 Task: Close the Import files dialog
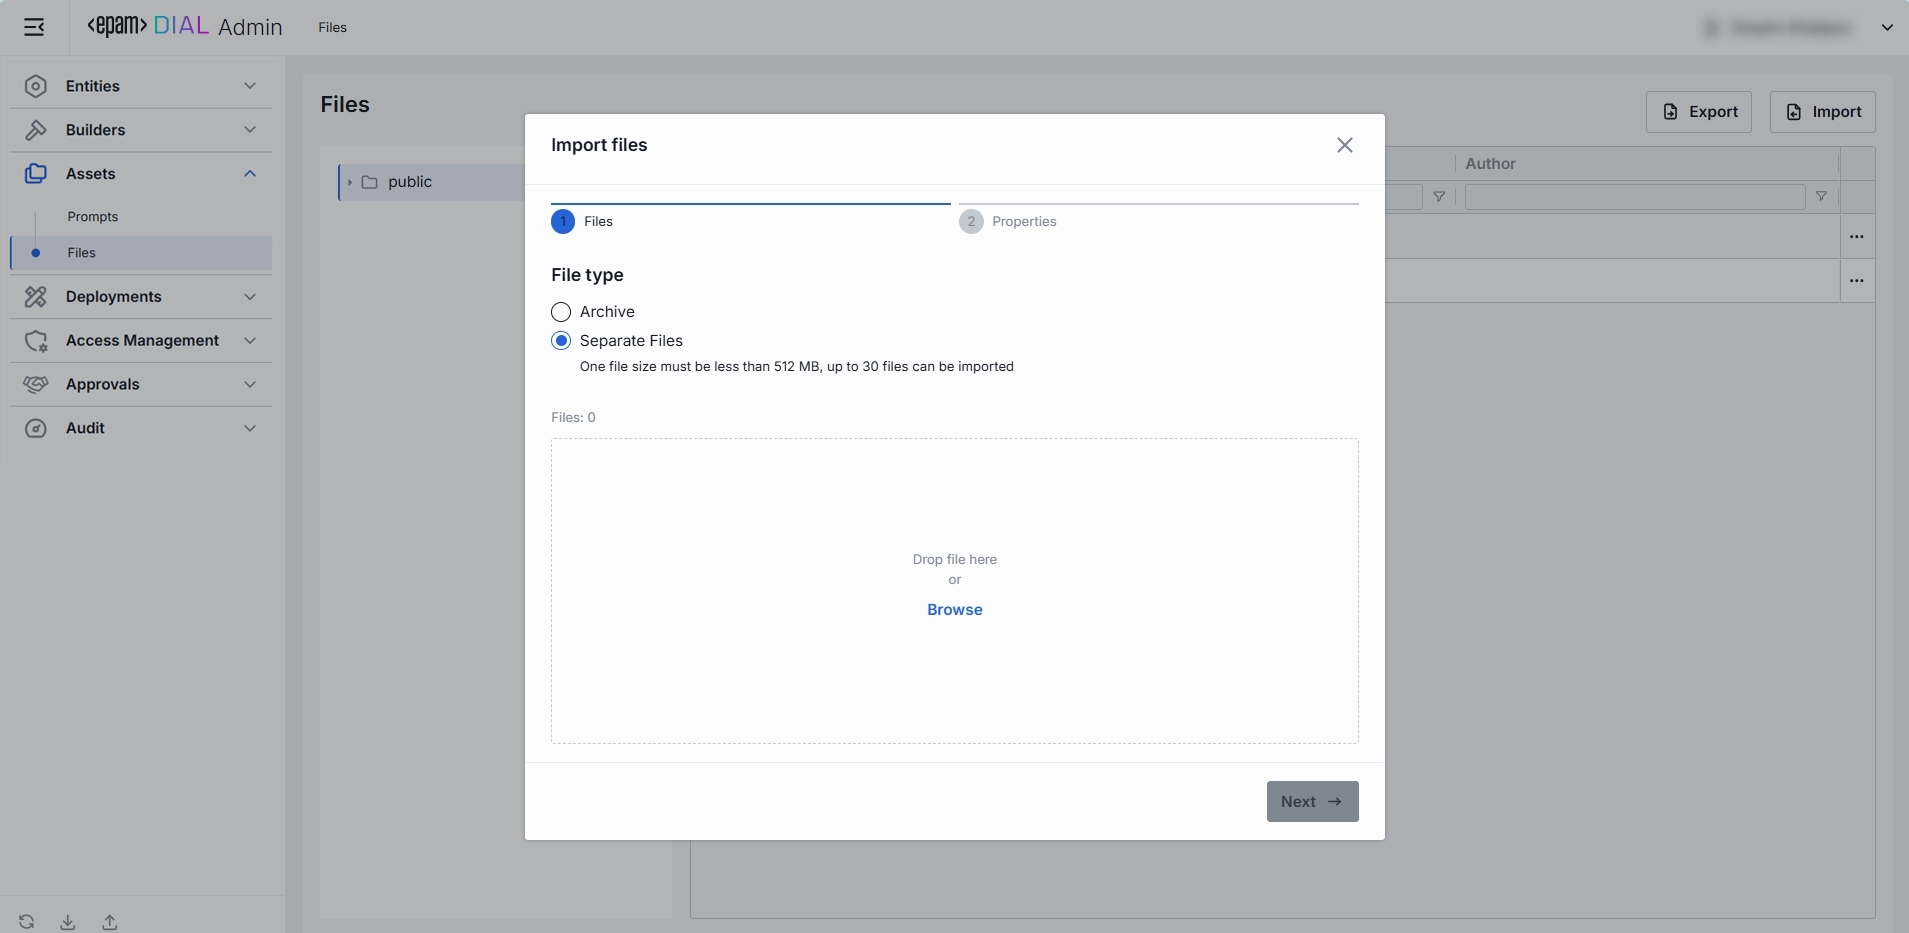click(1344, 145)
